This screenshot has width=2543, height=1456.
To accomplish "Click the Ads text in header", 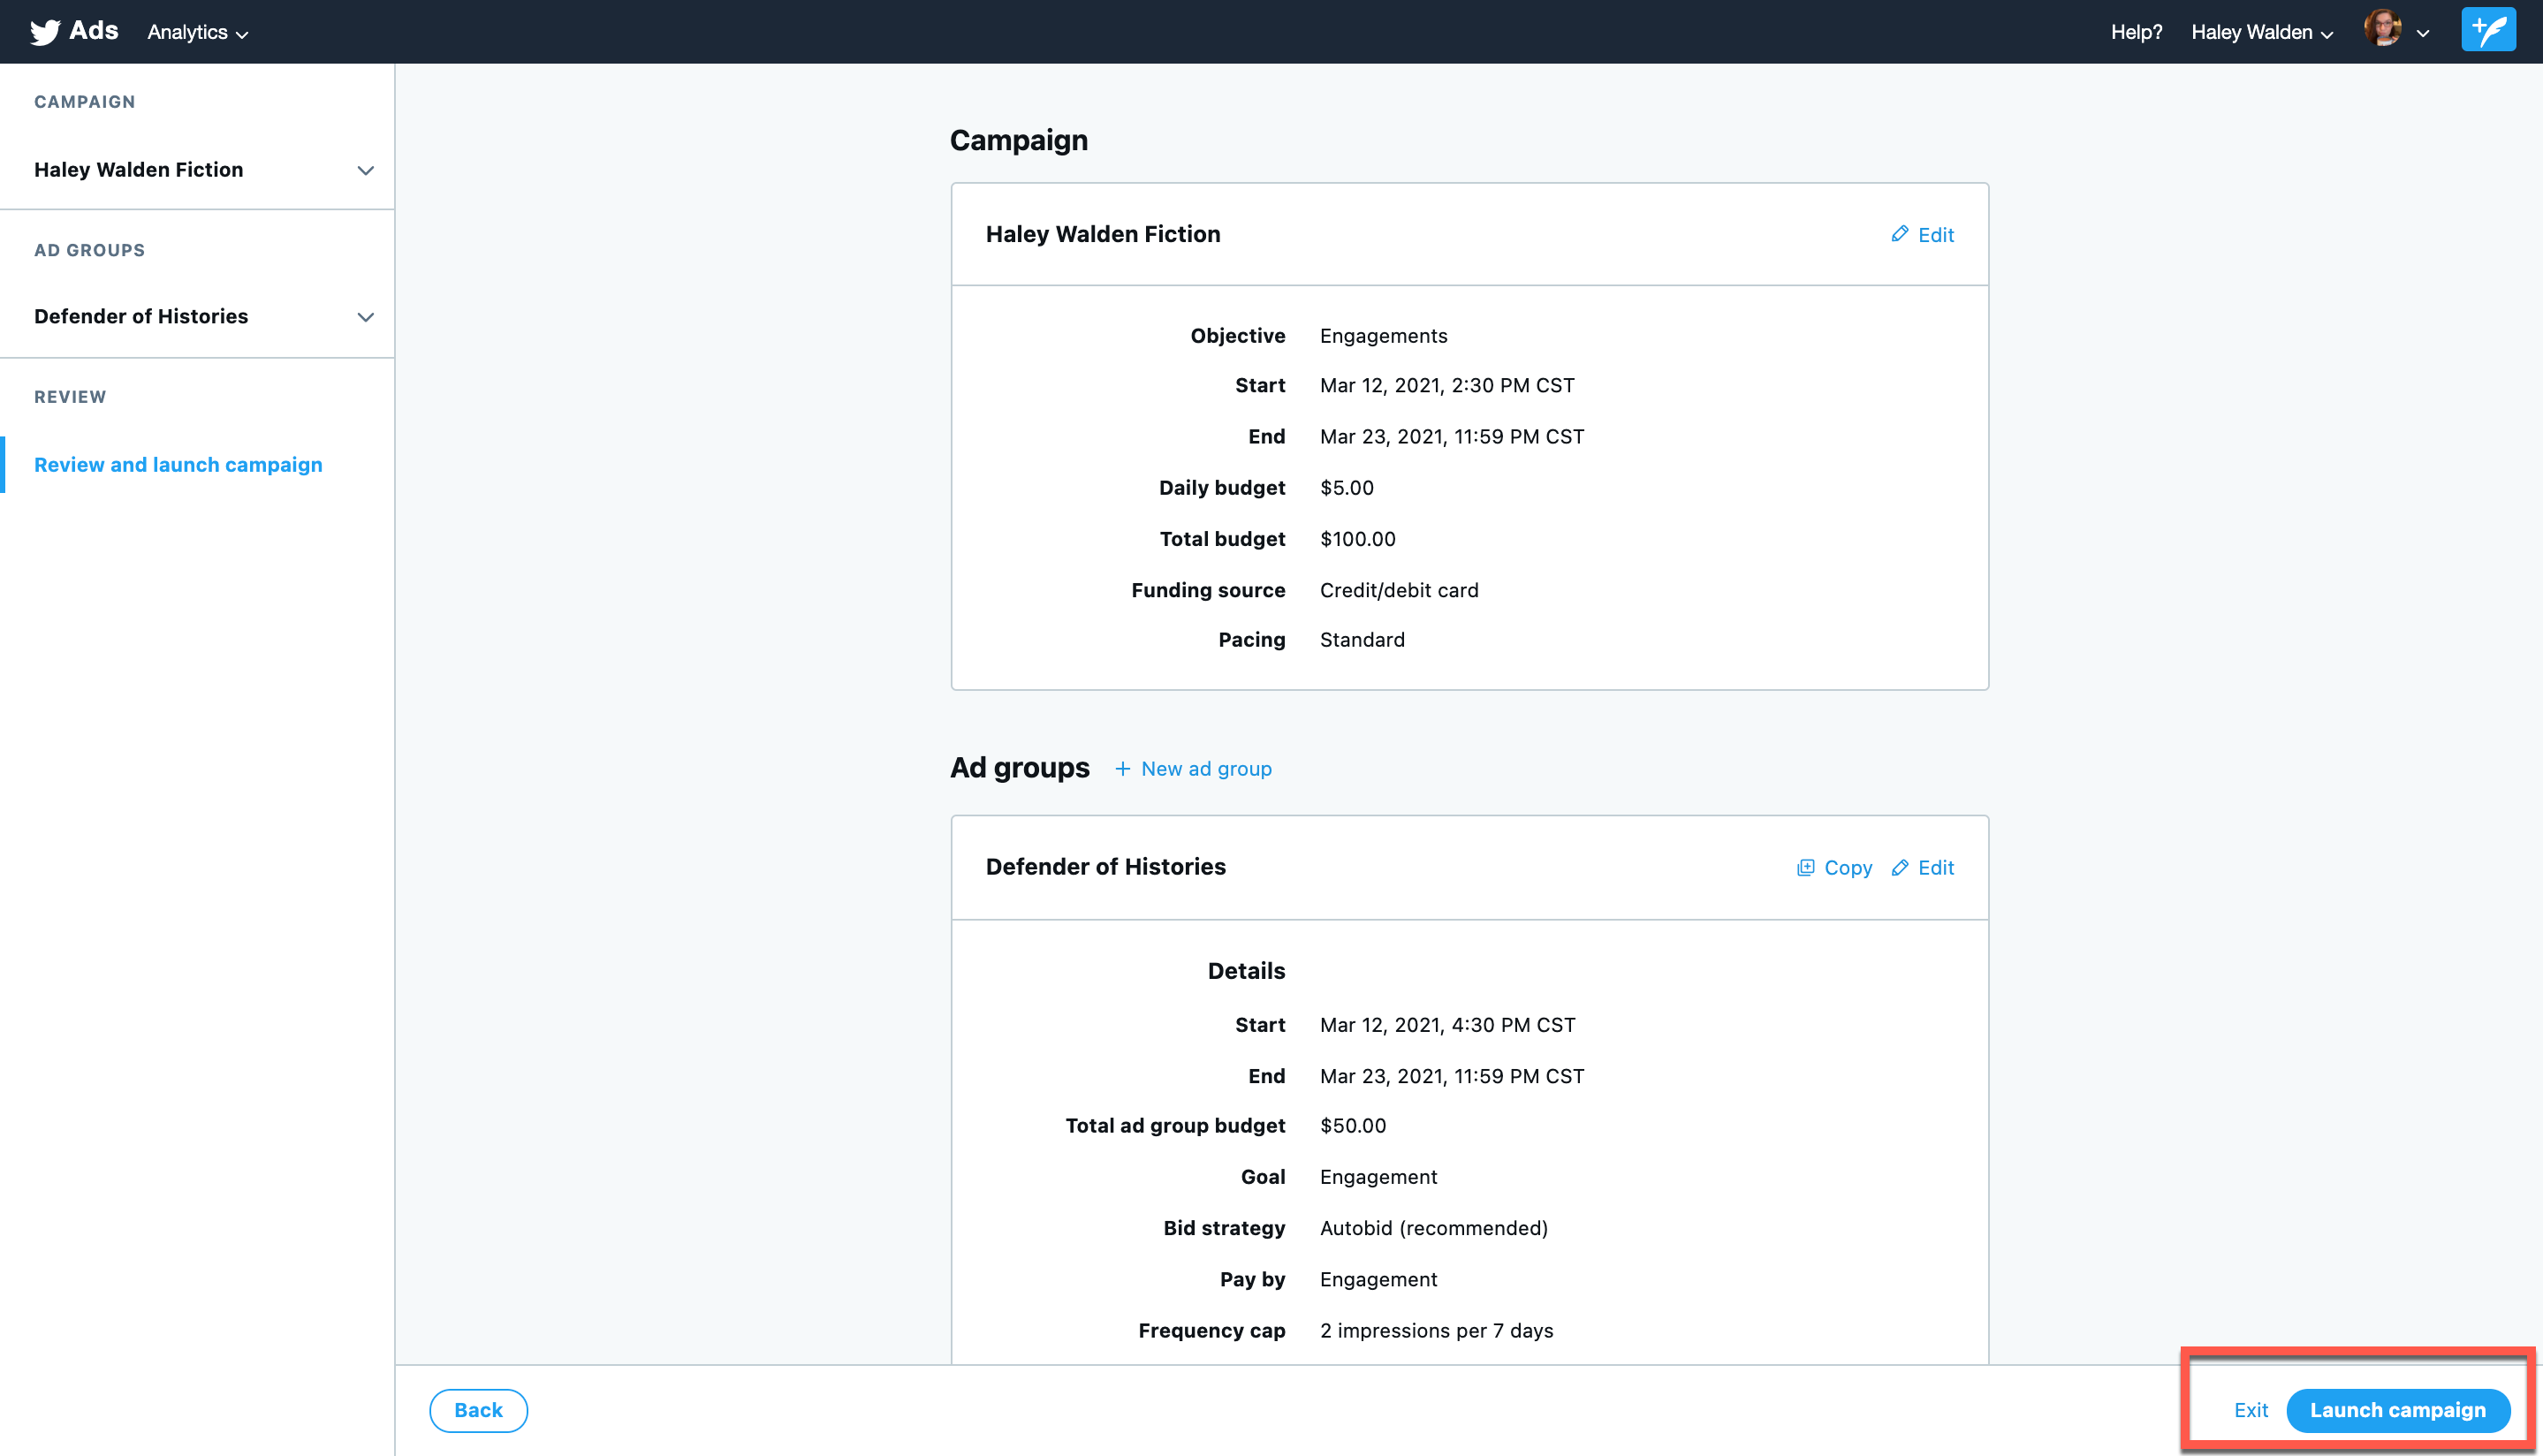I will pyautogui.click(x=94, y=31).
